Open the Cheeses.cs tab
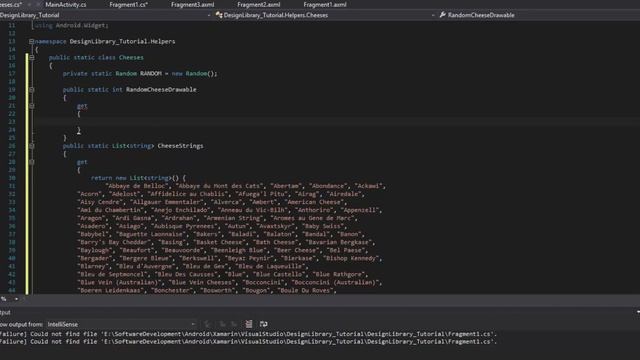The image size is (640, 360). 11,4
